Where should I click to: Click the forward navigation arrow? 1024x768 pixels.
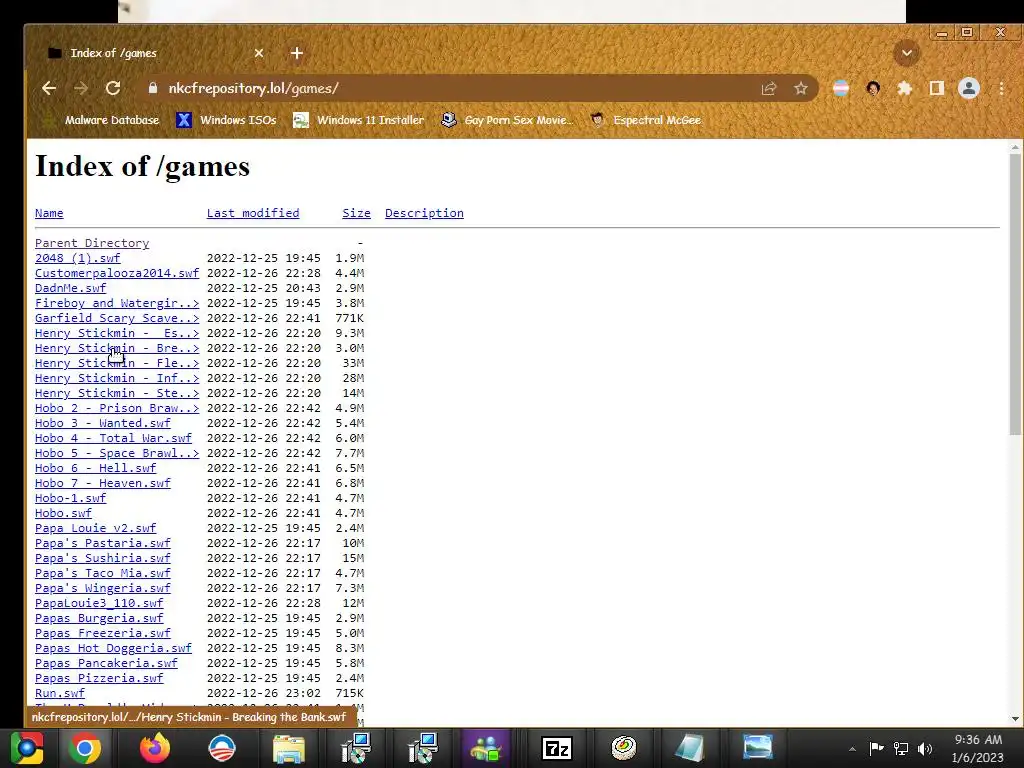(81, 88)
